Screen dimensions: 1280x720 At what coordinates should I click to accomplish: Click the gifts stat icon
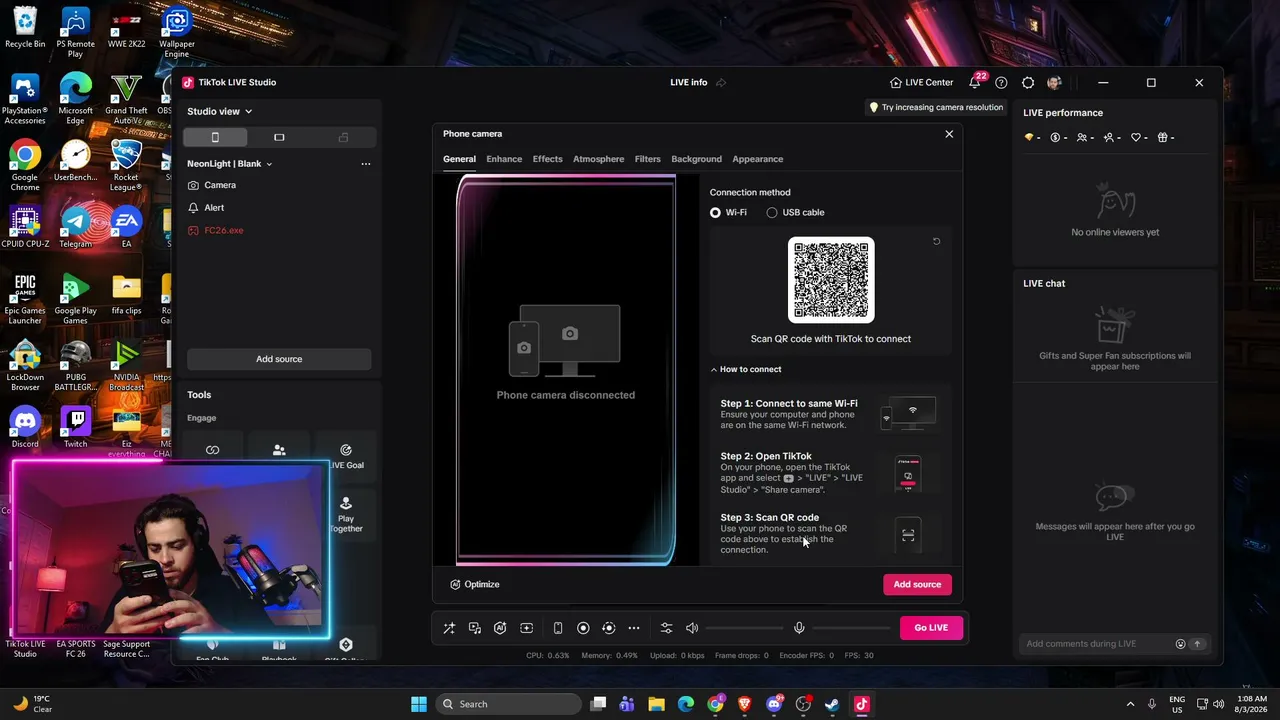click(x=1166, y=137)
